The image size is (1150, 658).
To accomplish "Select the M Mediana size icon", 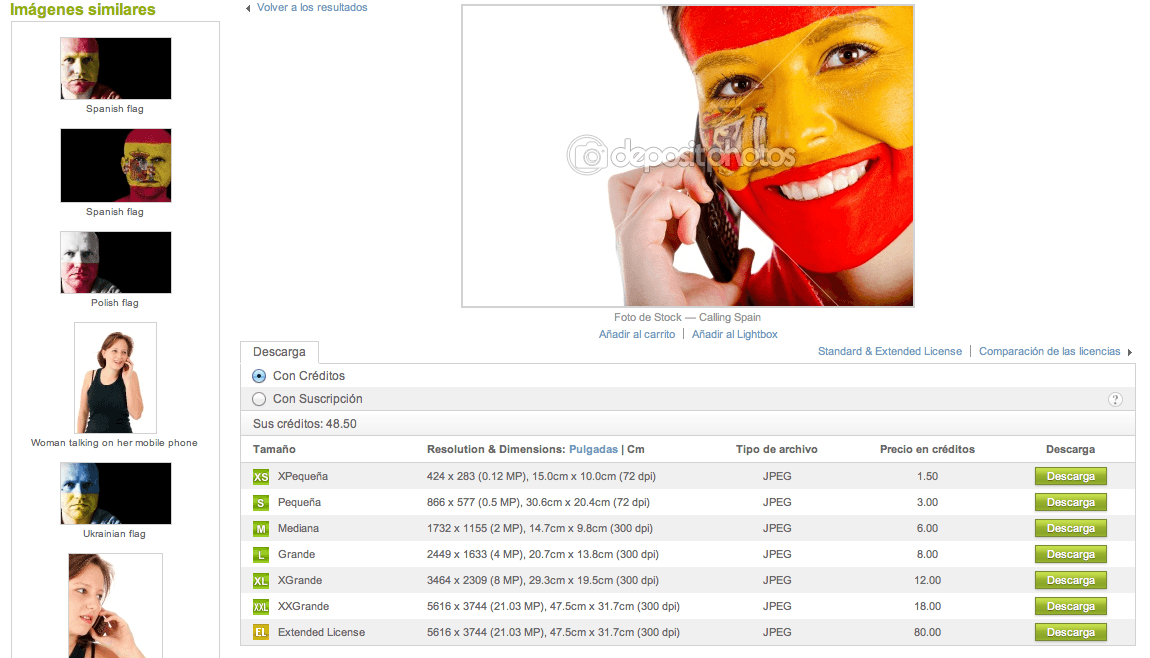I will click(x=261, y=529).
